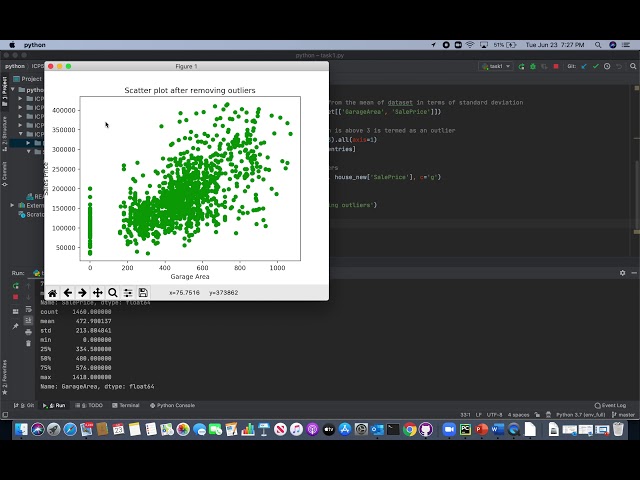Open the task1 run configuration dropdown
This screenshot has width=640, height=480.
coord(496,66)
